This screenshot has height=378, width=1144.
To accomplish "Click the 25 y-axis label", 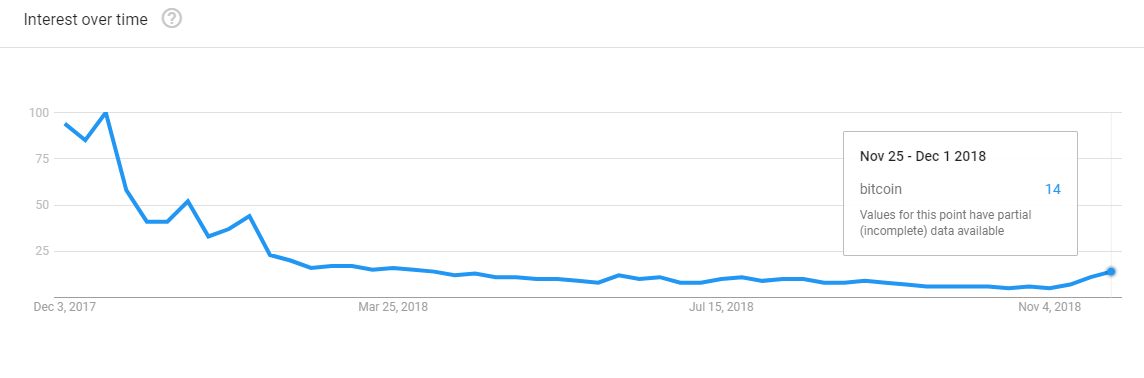I will pos(42,251).
